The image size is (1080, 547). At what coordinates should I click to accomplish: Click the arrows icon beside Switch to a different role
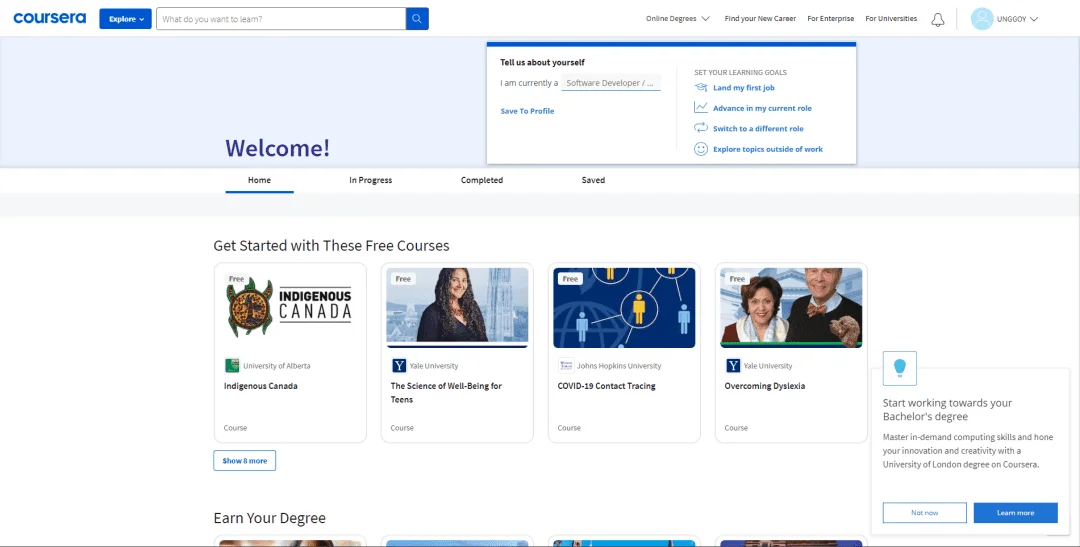pyautogui.click(x=700, y=128)
